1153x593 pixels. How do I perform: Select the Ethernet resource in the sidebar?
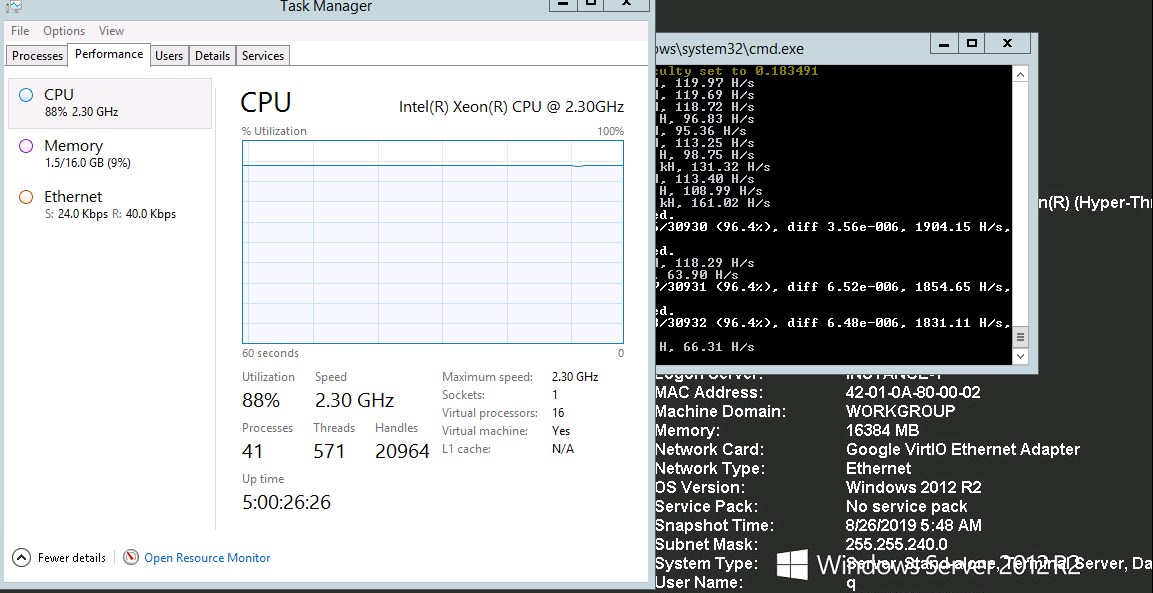[x=110, y=205]
